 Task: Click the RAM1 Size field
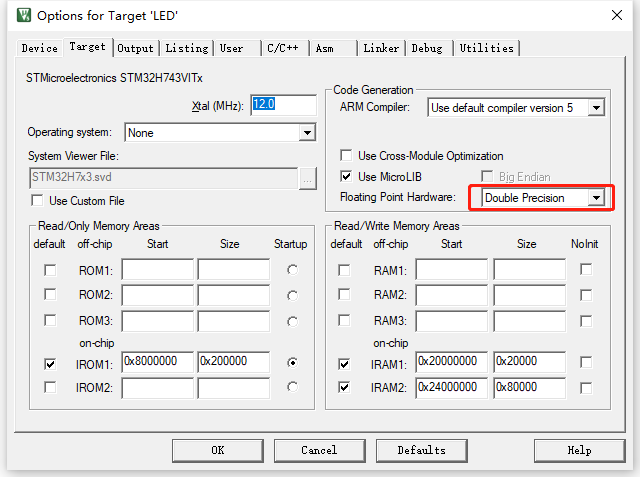point(530,269)
